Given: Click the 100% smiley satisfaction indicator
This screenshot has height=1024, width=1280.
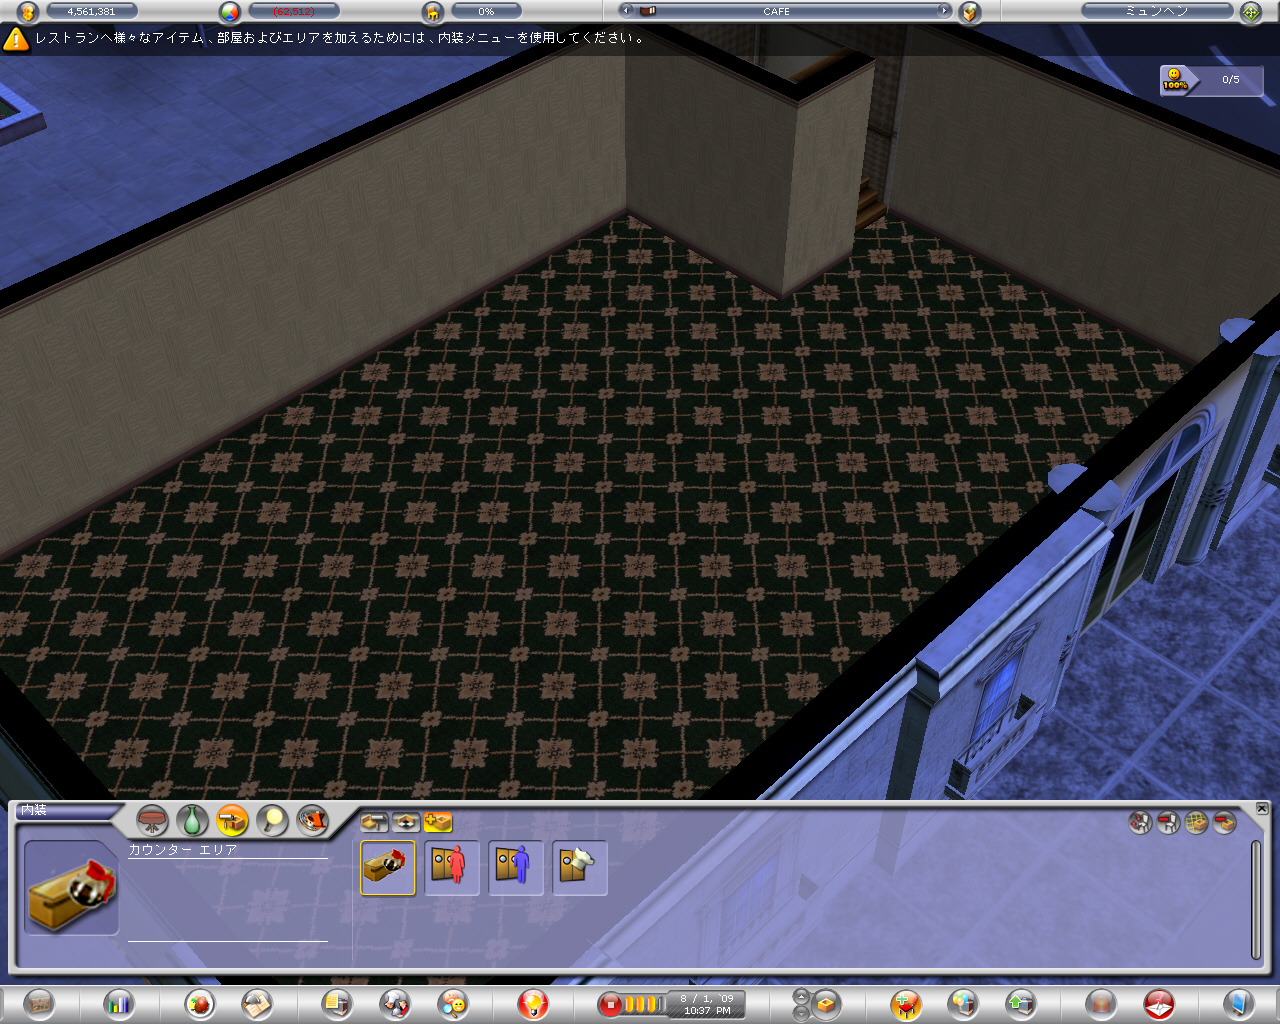Looking at the screenshot, I should coord(1176,80).
